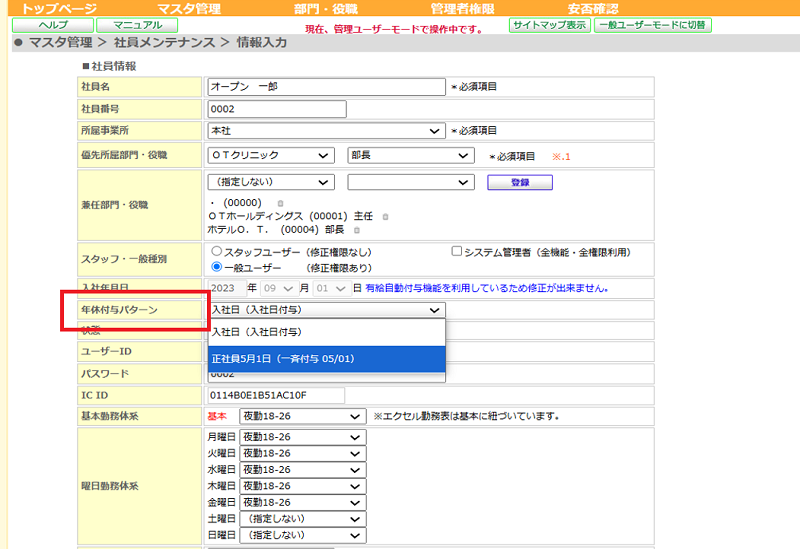Collapse 年休付与パターン dropdown
This screenshot has height=549, width=800.
coord(327,310)
